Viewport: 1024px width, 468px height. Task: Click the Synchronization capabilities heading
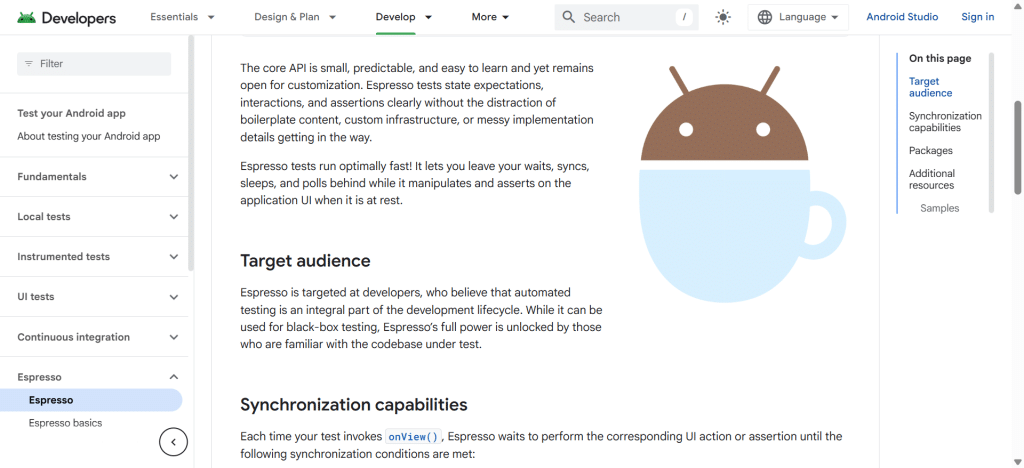coord(354,405)
